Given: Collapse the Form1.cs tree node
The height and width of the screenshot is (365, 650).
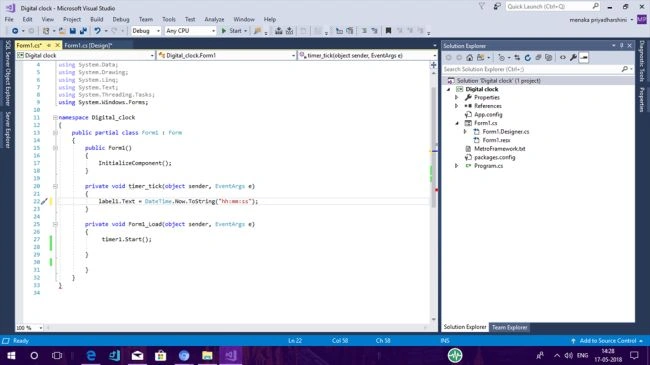Looking at the screenshot, I should click(x=457, y=123).
